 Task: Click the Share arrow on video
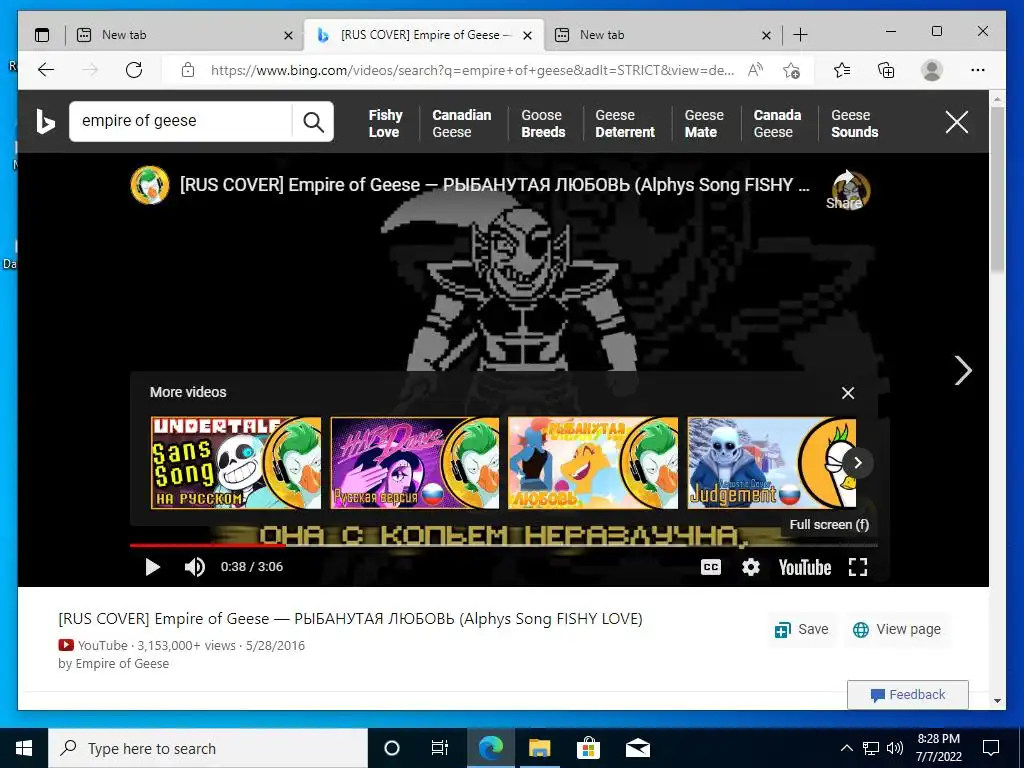pyautogui.click(x=846, y=190)
